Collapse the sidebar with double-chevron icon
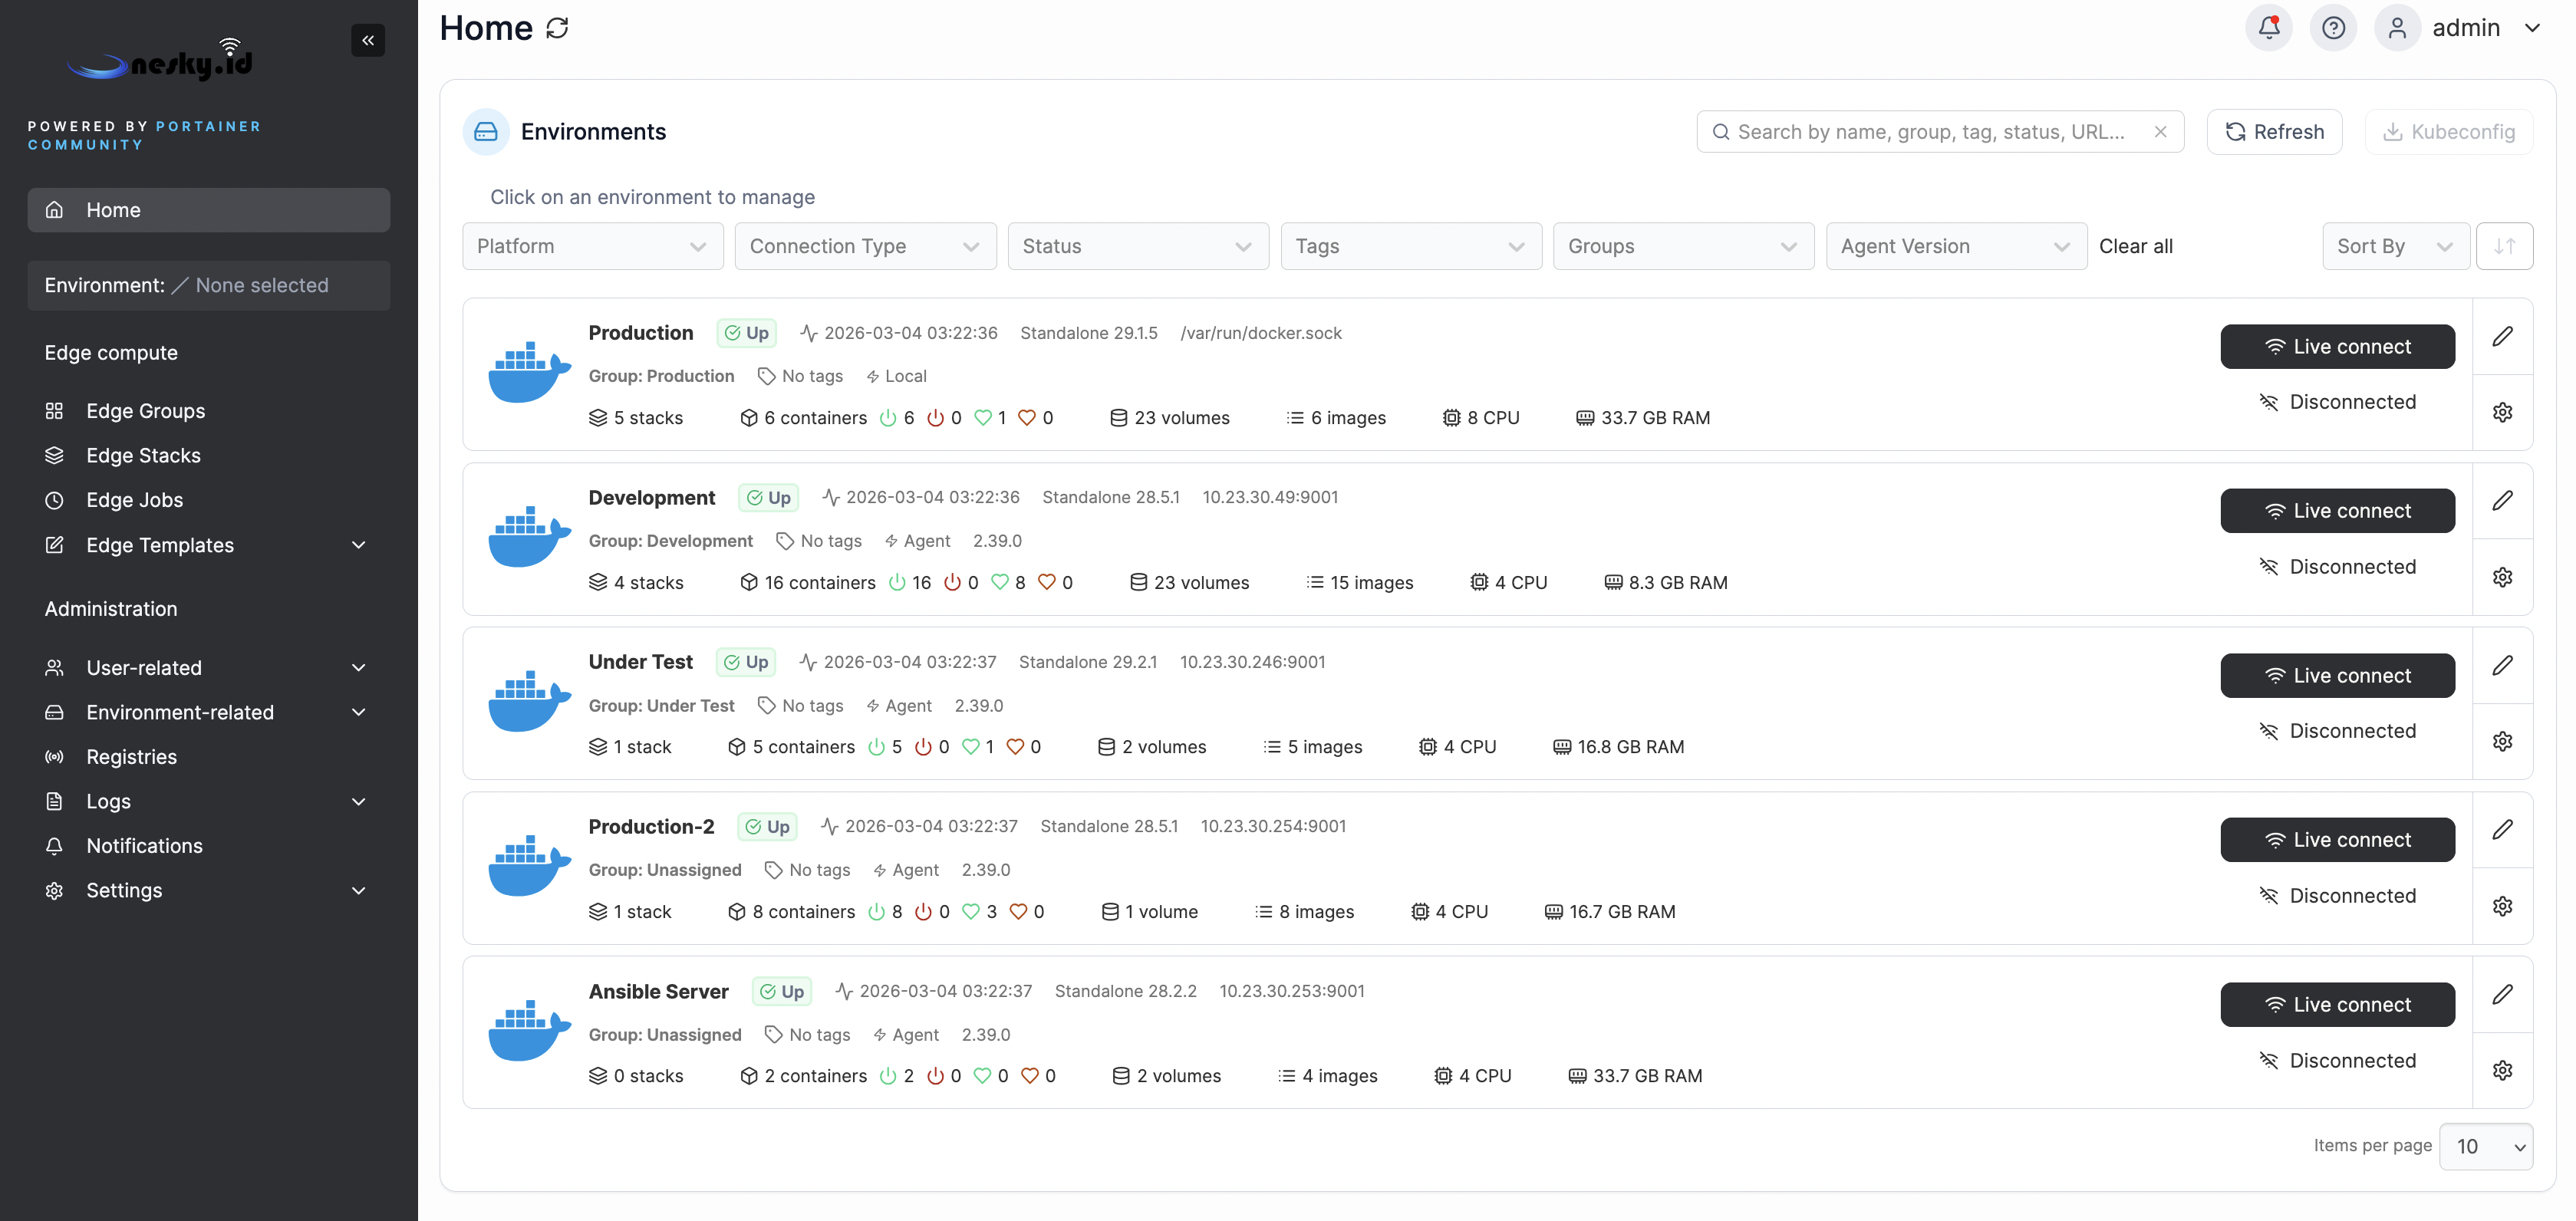Image resolution: width=2576 pixels, height=1221 pixels. pos(368,40)
